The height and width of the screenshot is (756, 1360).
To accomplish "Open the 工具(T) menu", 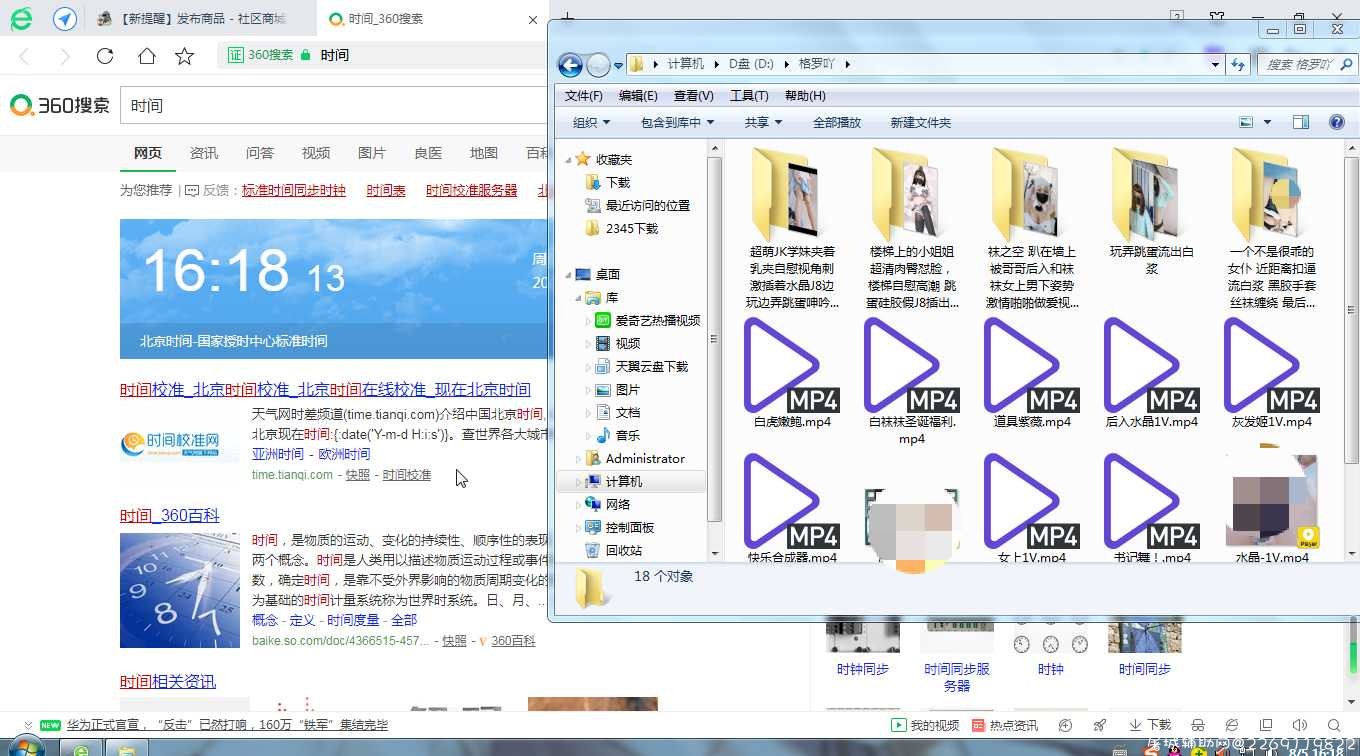I will tap(749, 96).
